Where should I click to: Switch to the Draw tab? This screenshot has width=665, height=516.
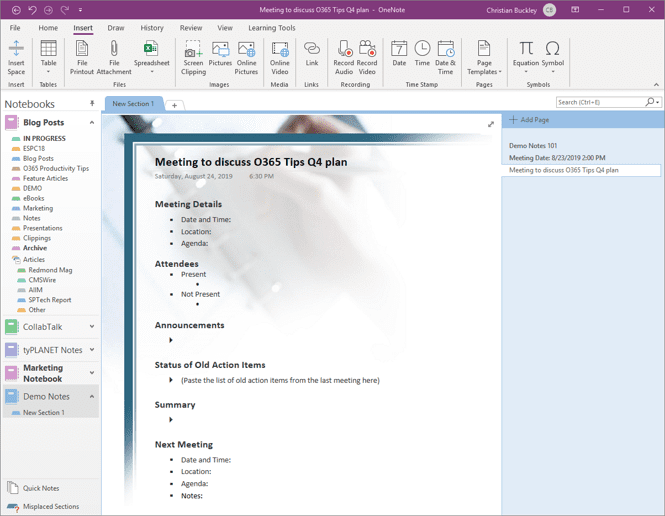coord(116,28)
